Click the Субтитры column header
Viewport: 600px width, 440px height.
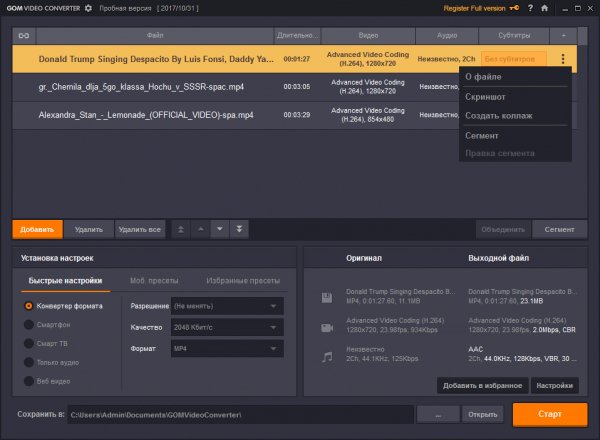[514, 36]
